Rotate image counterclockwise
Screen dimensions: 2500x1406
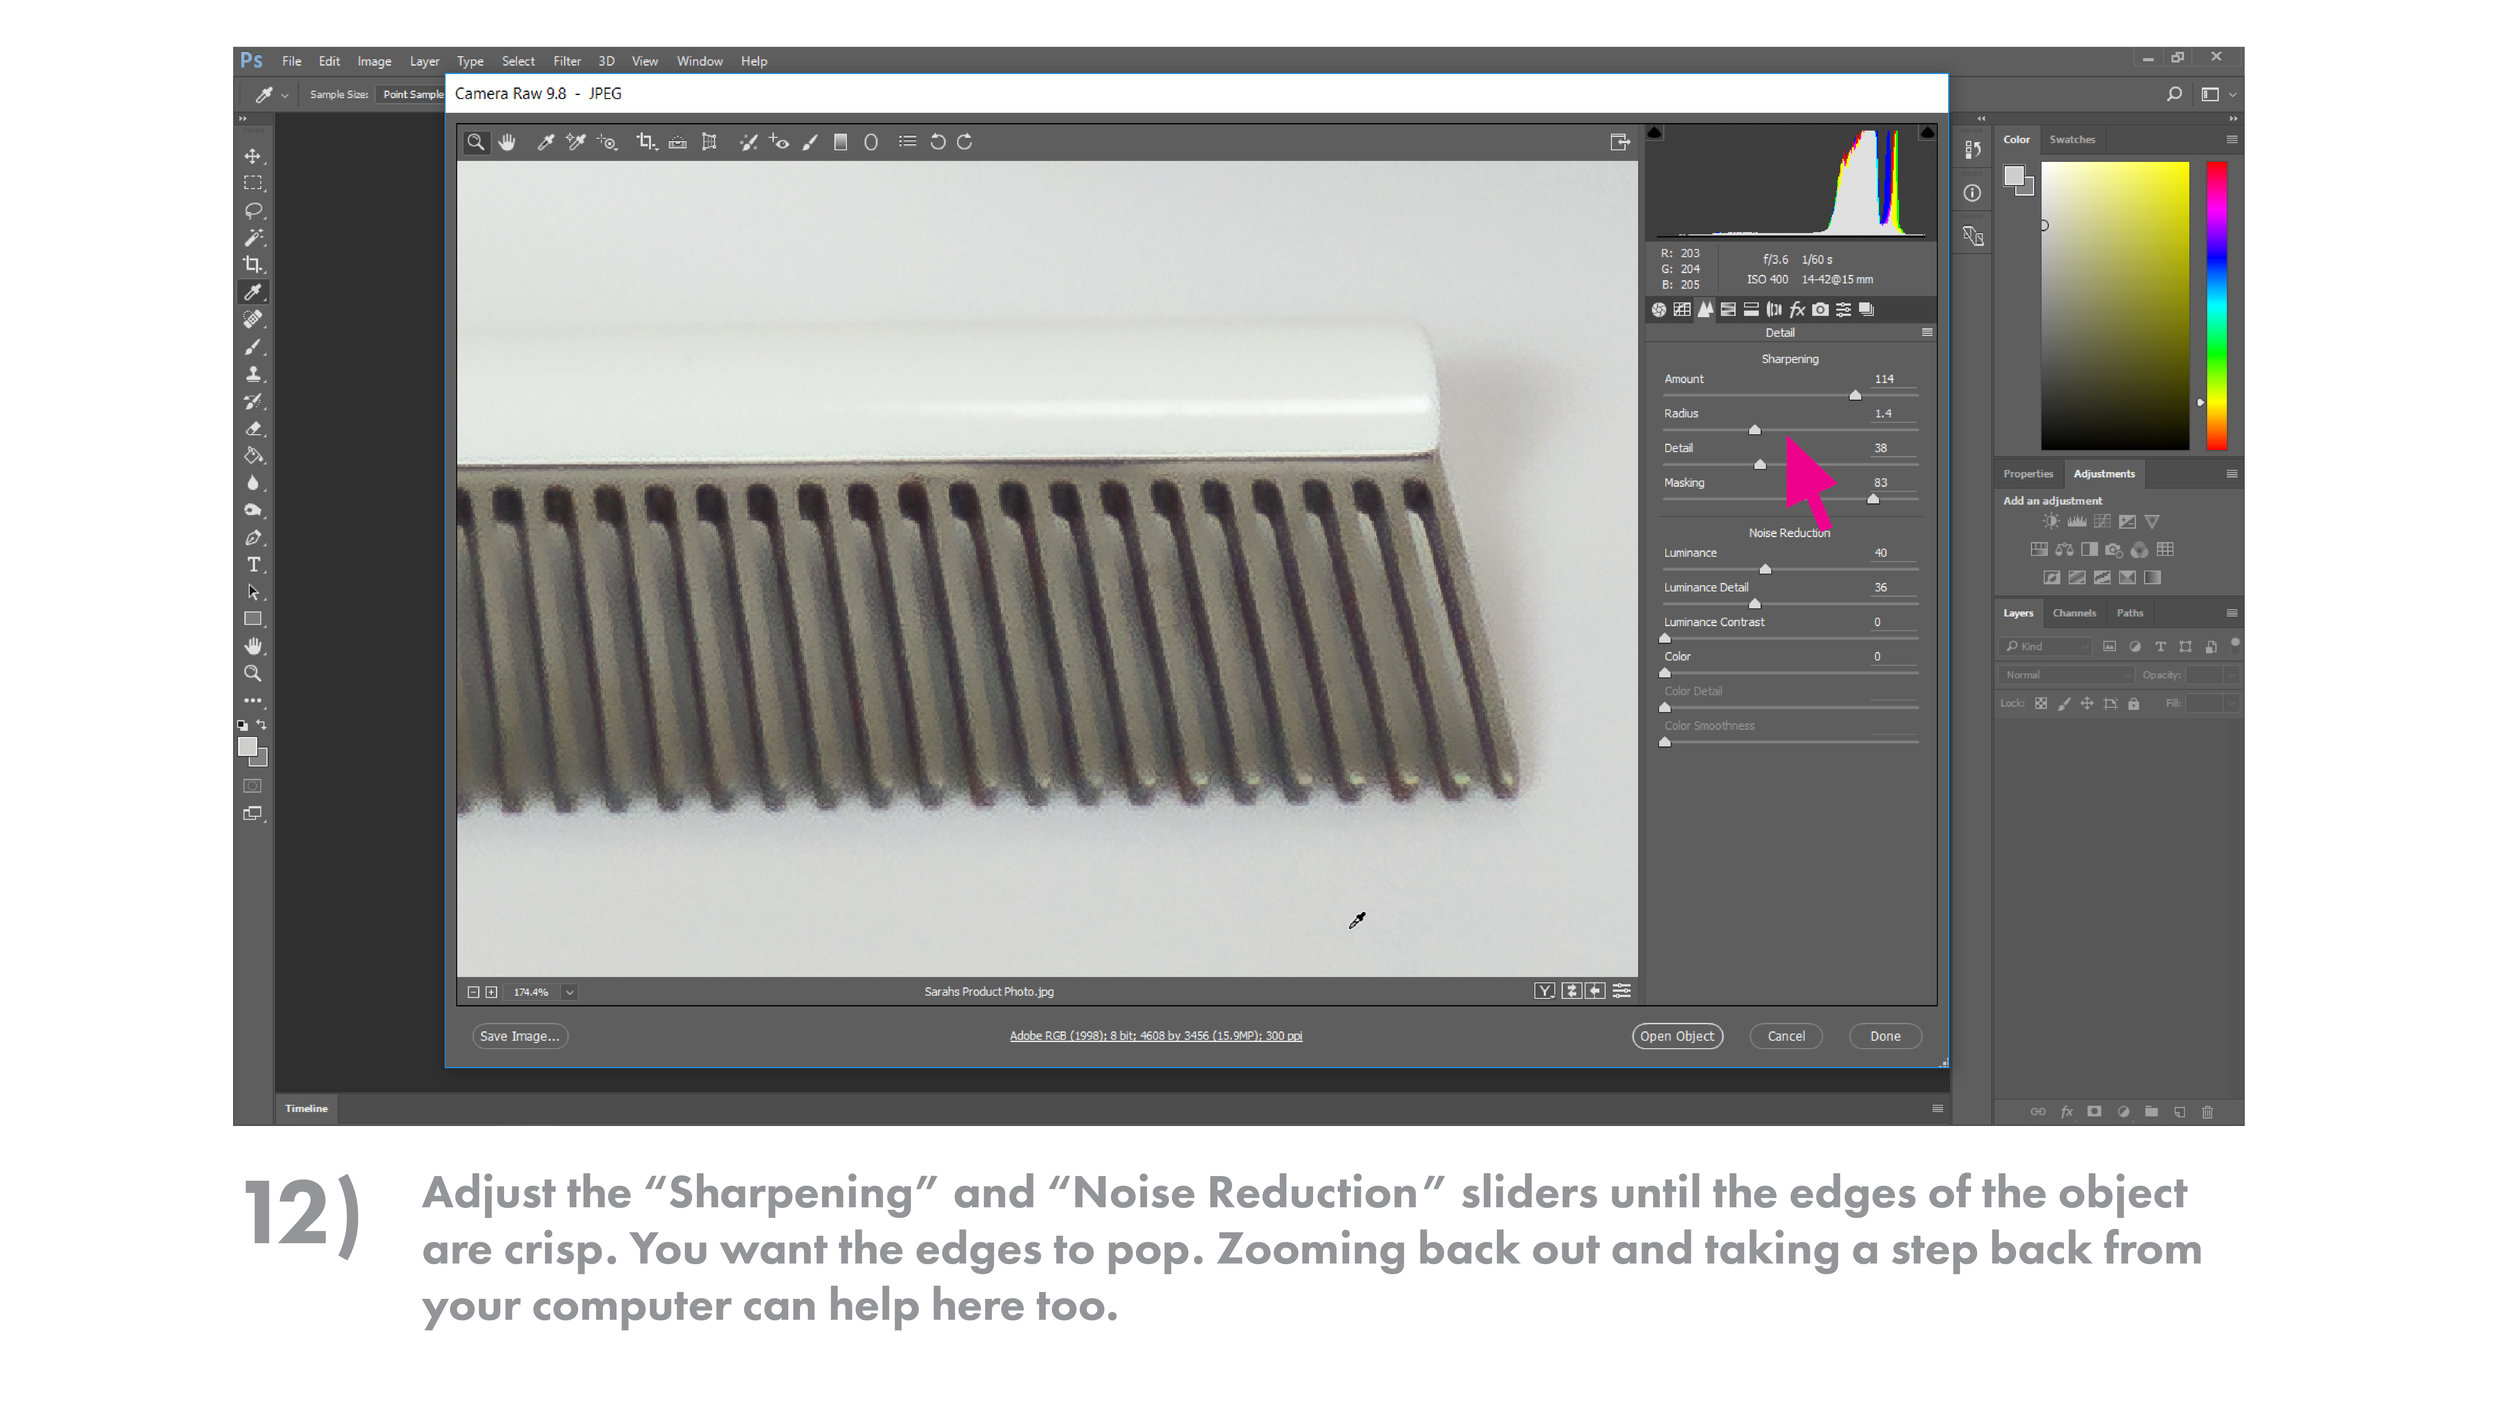coord(937,142)
